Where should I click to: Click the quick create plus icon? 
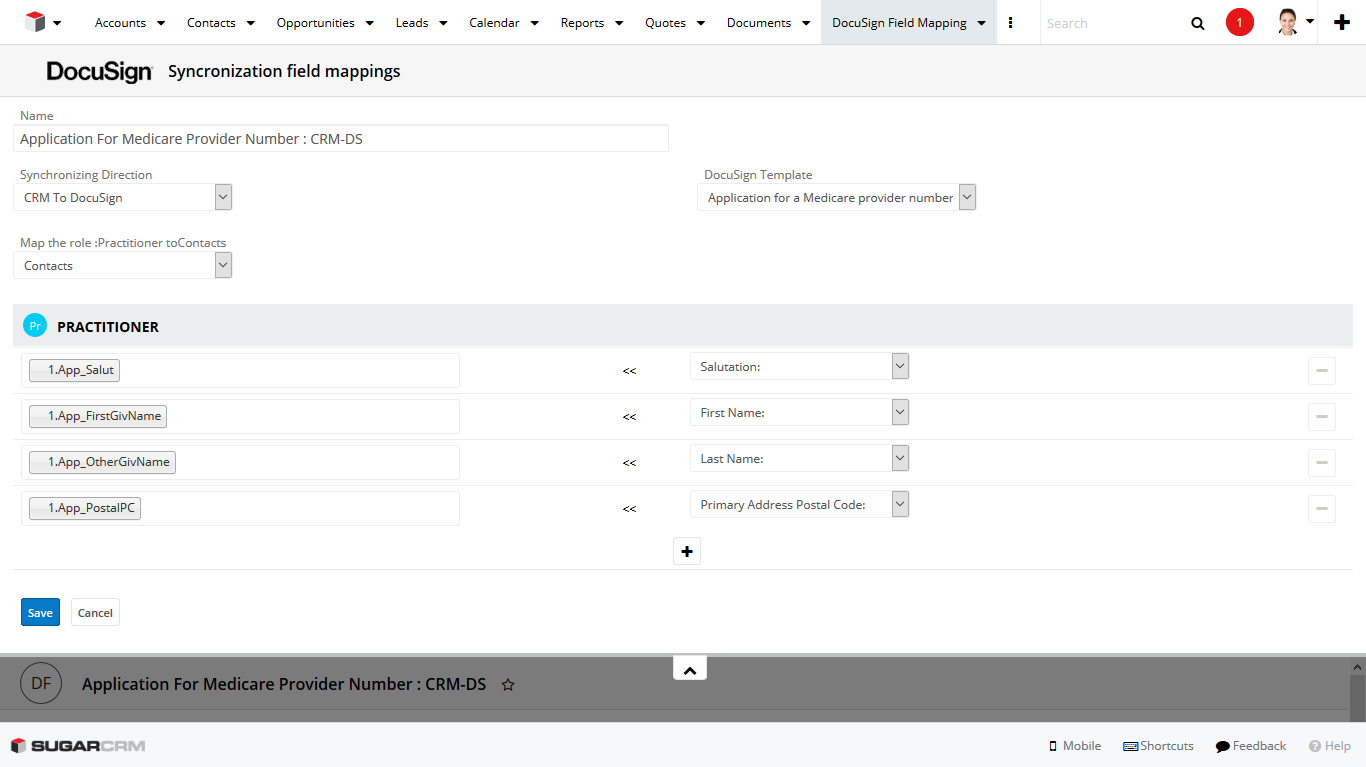click(1342, 23)
